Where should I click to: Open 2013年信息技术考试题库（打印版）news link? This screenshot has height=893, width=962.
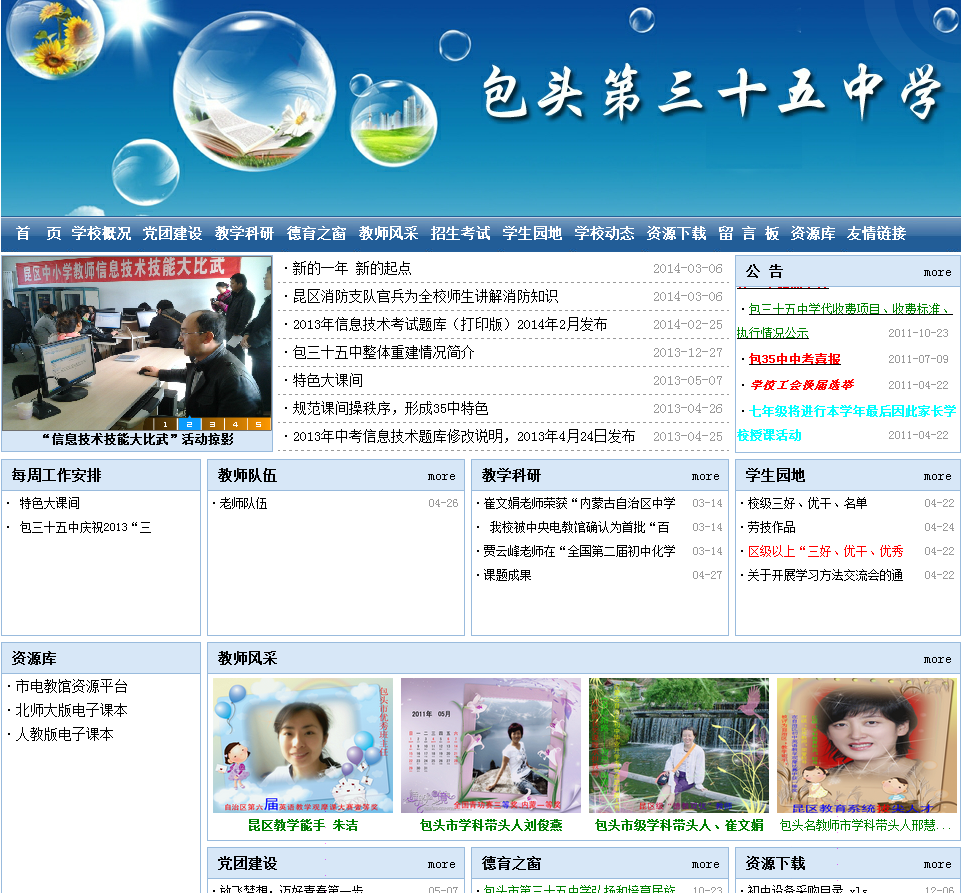(x=450, y=324)
